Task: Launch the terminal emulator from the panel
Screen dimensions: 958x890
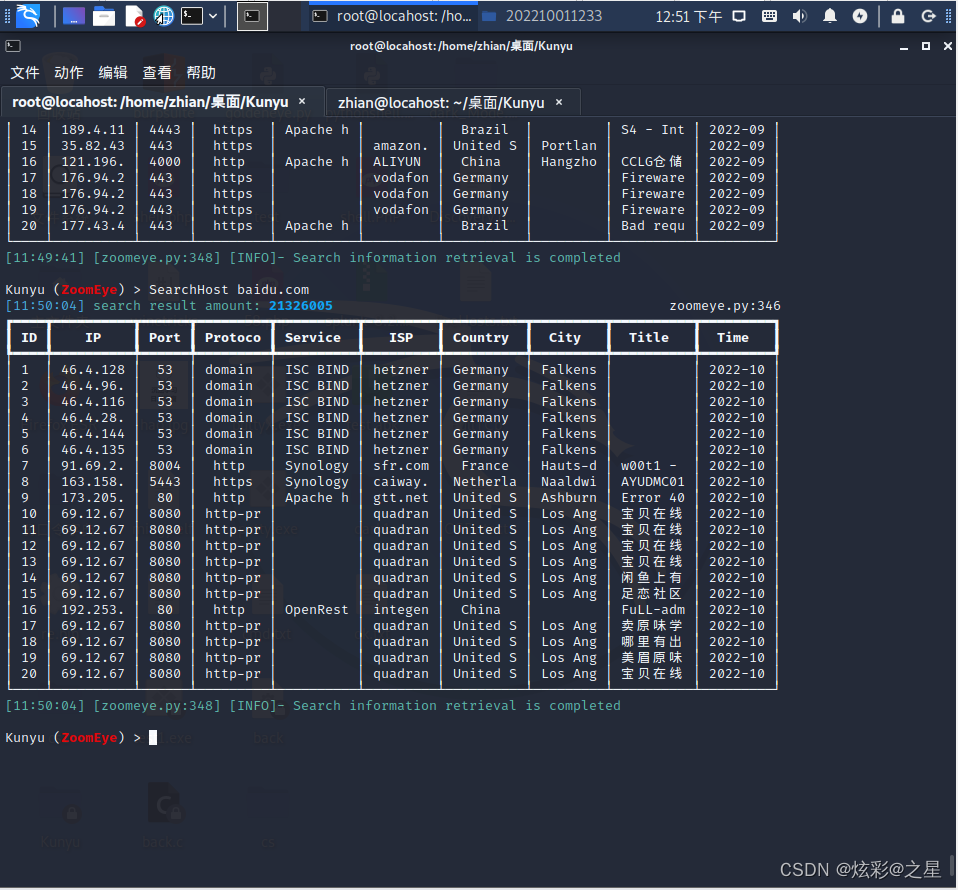Action: [x=192, y=16]
